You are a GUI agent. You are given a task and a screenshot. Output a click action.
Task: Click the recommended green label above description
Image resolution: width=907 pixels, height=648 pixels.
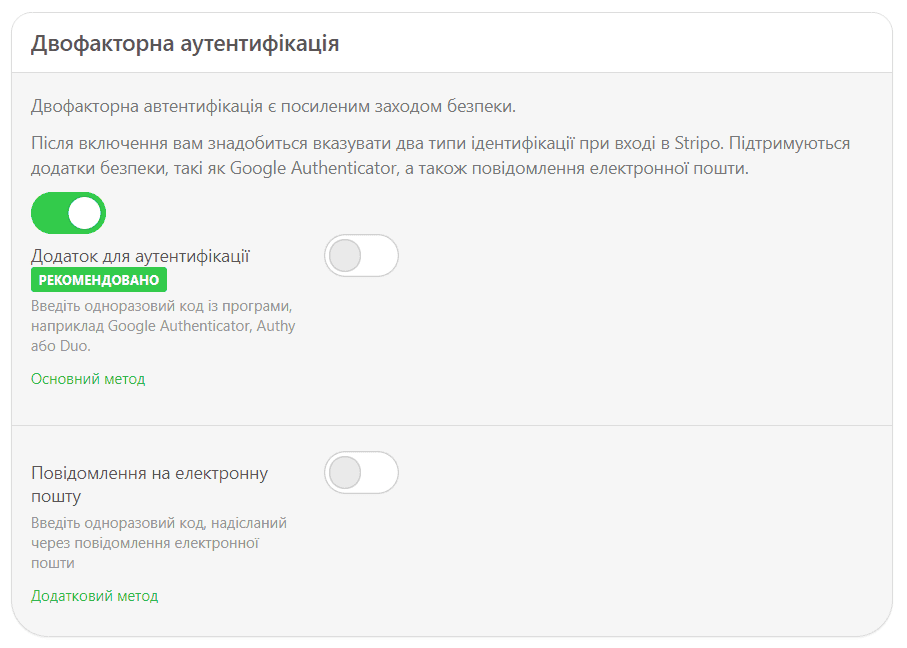(x=100, y=280)
